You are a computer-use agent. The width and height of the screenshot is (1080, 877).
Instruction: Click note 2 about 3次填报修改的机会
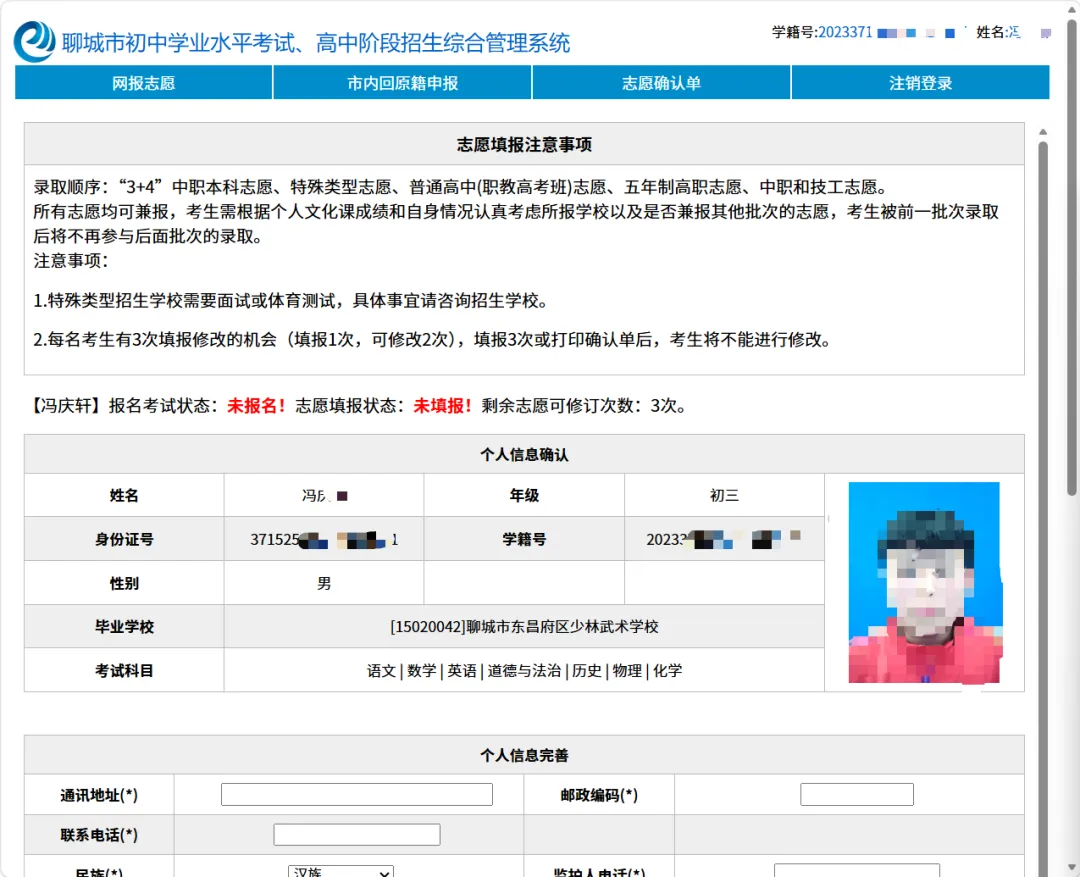tap(432, 340)
